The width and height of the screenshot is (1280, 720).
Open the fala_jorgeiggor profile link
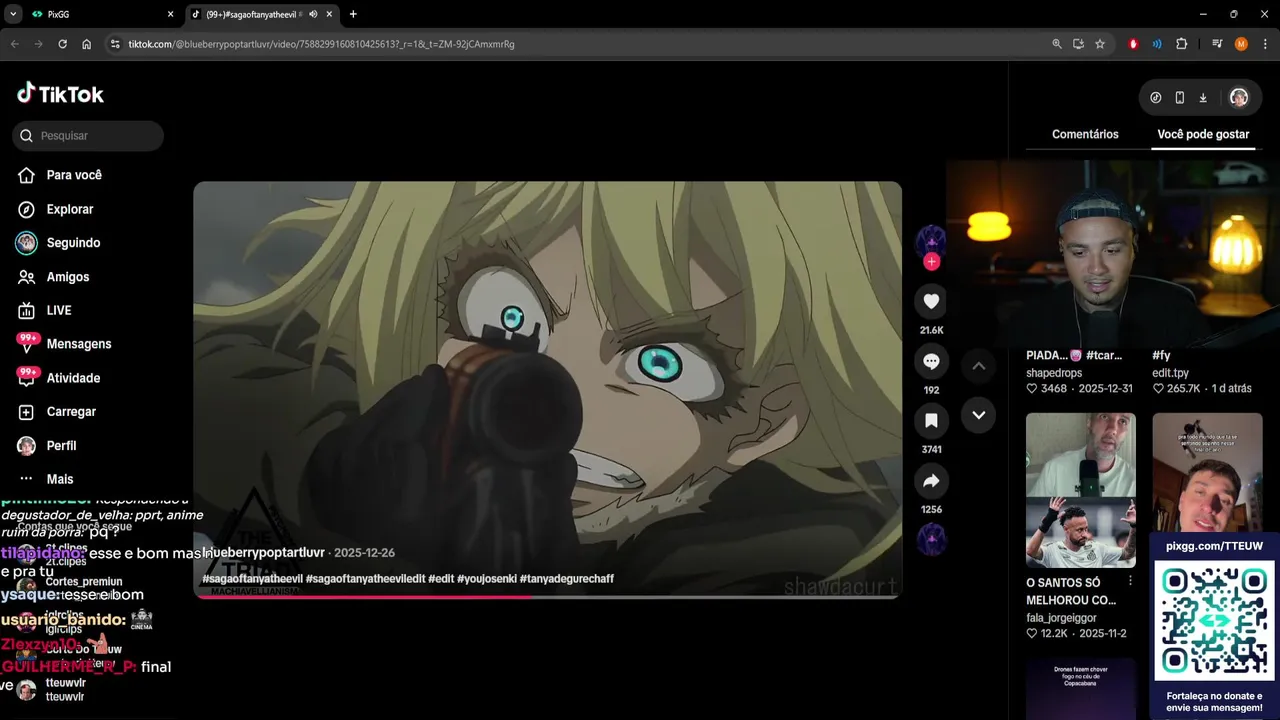tap(1061, 618)
